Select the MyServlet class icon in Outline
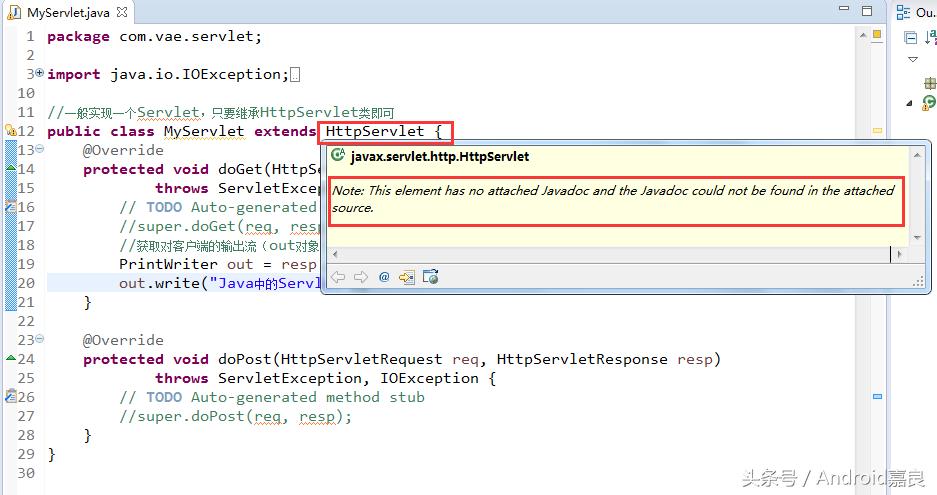Image resolution: width=937 pixels, height=495 pixels. [x=929, y=103]
